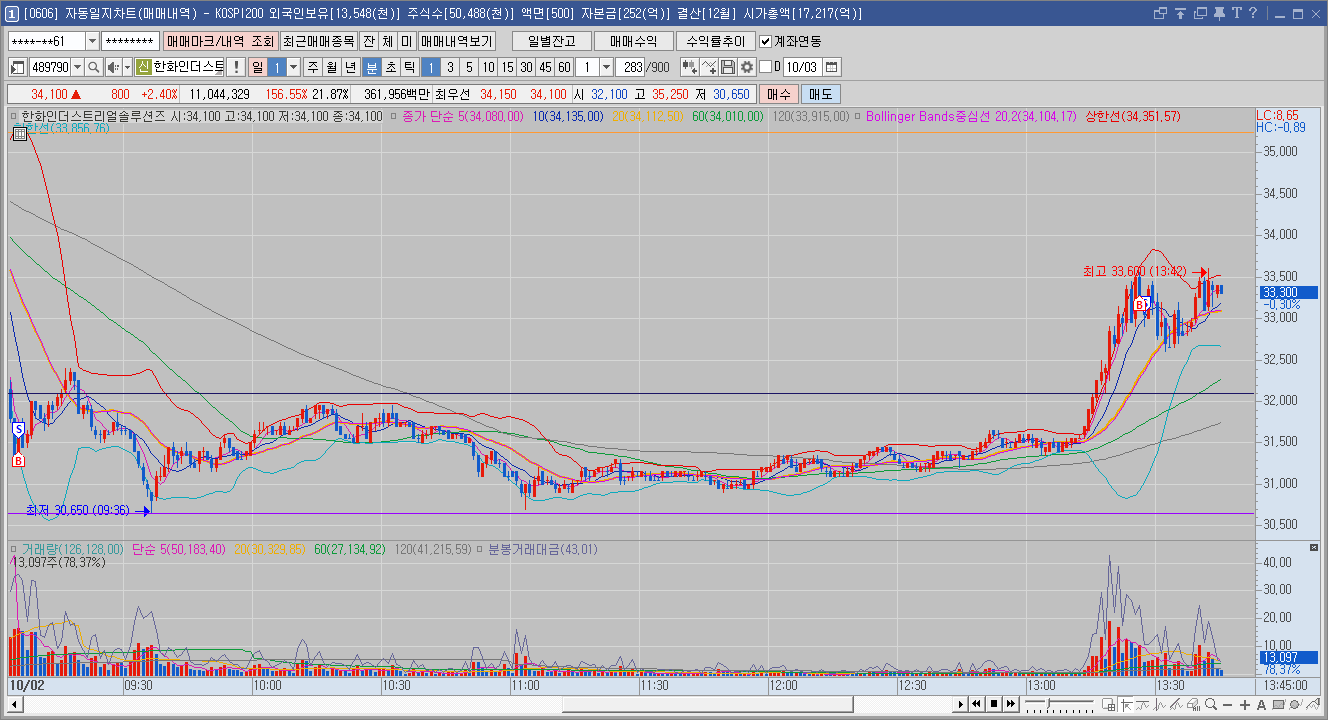Click the speaker sound icon
The height and width of the screenshot is (720, 1328).
tap(112, 67)
